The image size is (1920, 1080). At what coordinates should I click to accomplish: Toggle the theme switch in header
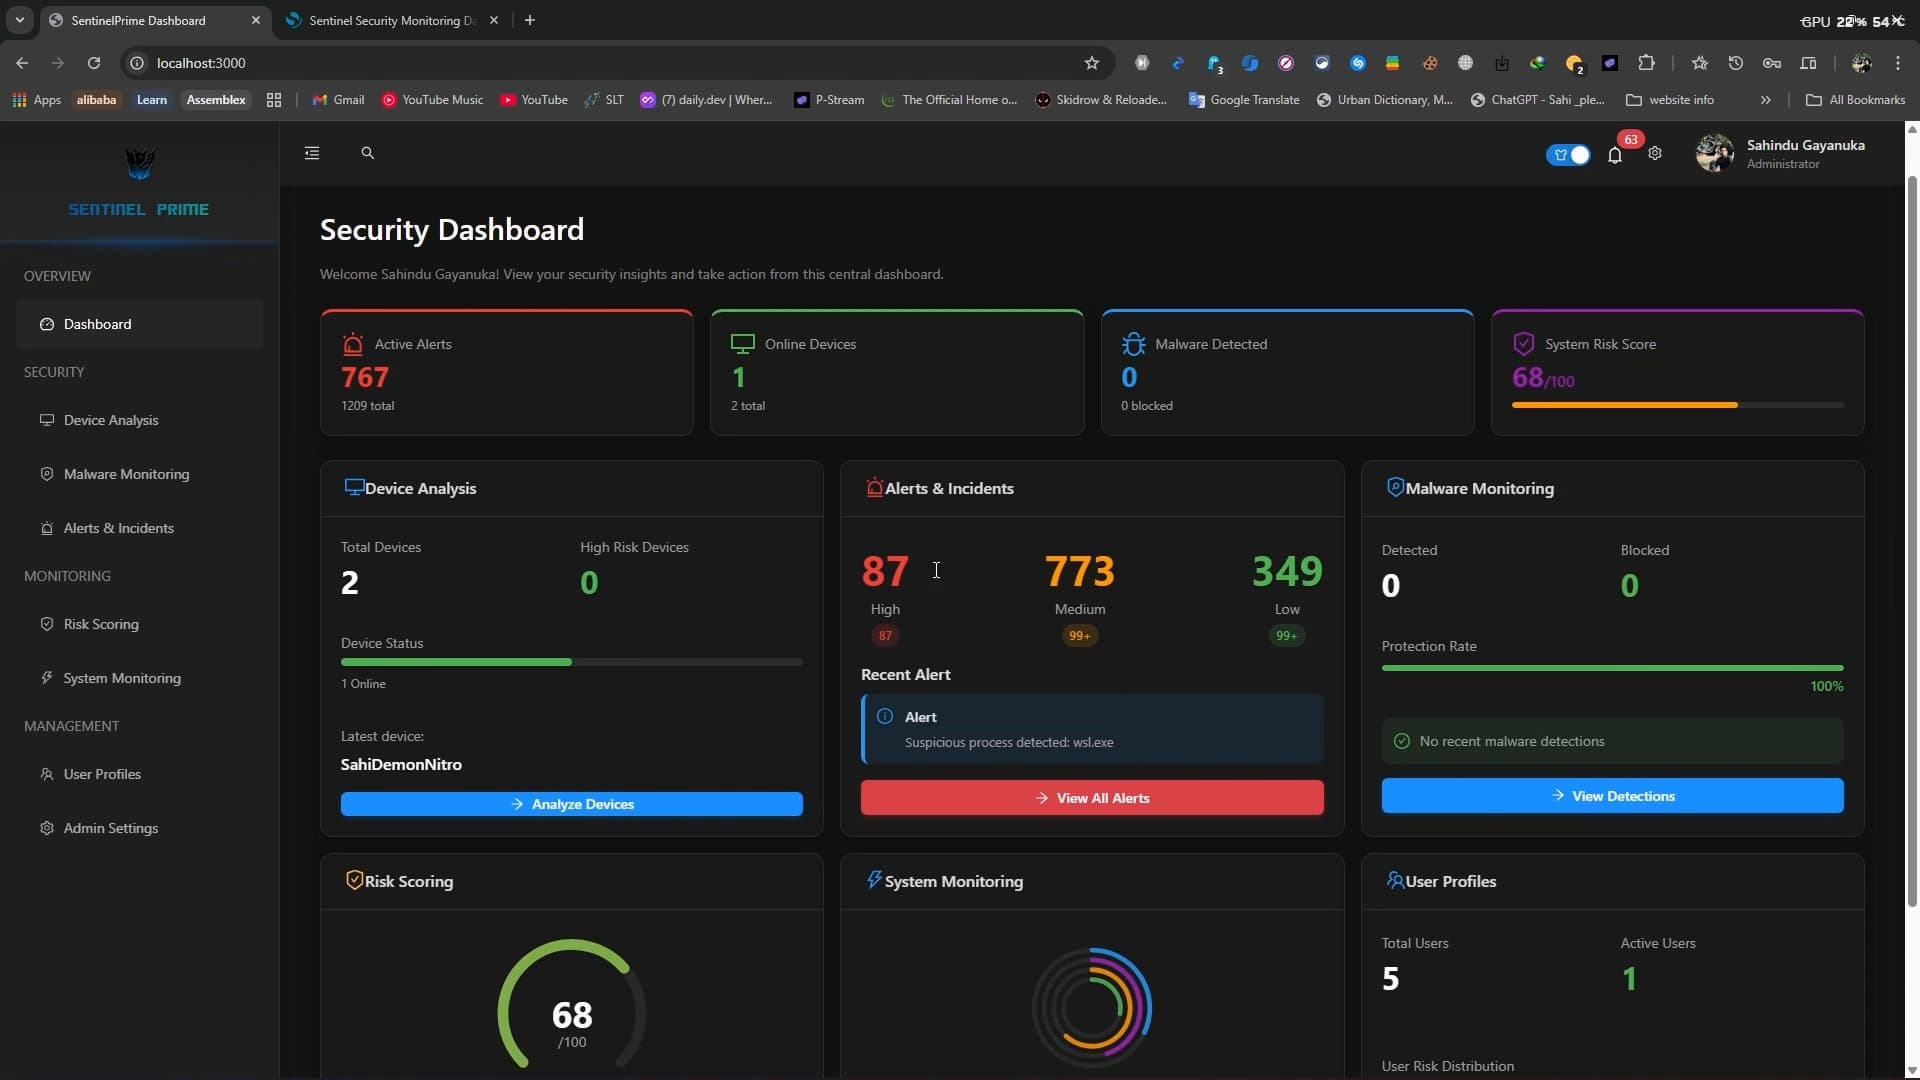tap(1568, 155)
